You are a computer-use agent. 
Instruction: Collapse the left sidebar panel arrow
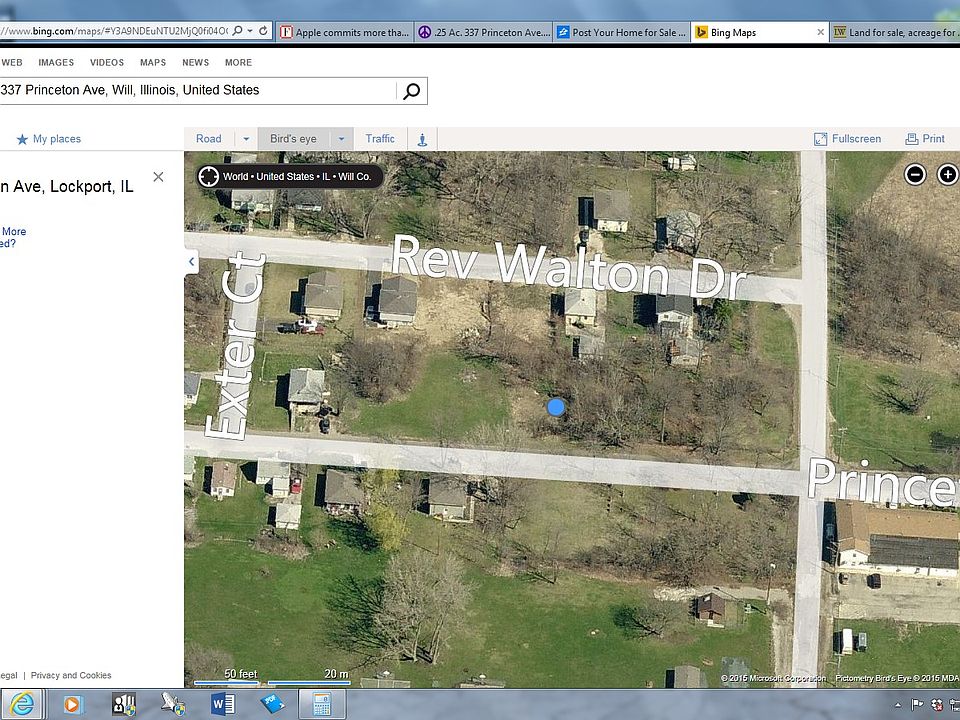coord(191,262)
